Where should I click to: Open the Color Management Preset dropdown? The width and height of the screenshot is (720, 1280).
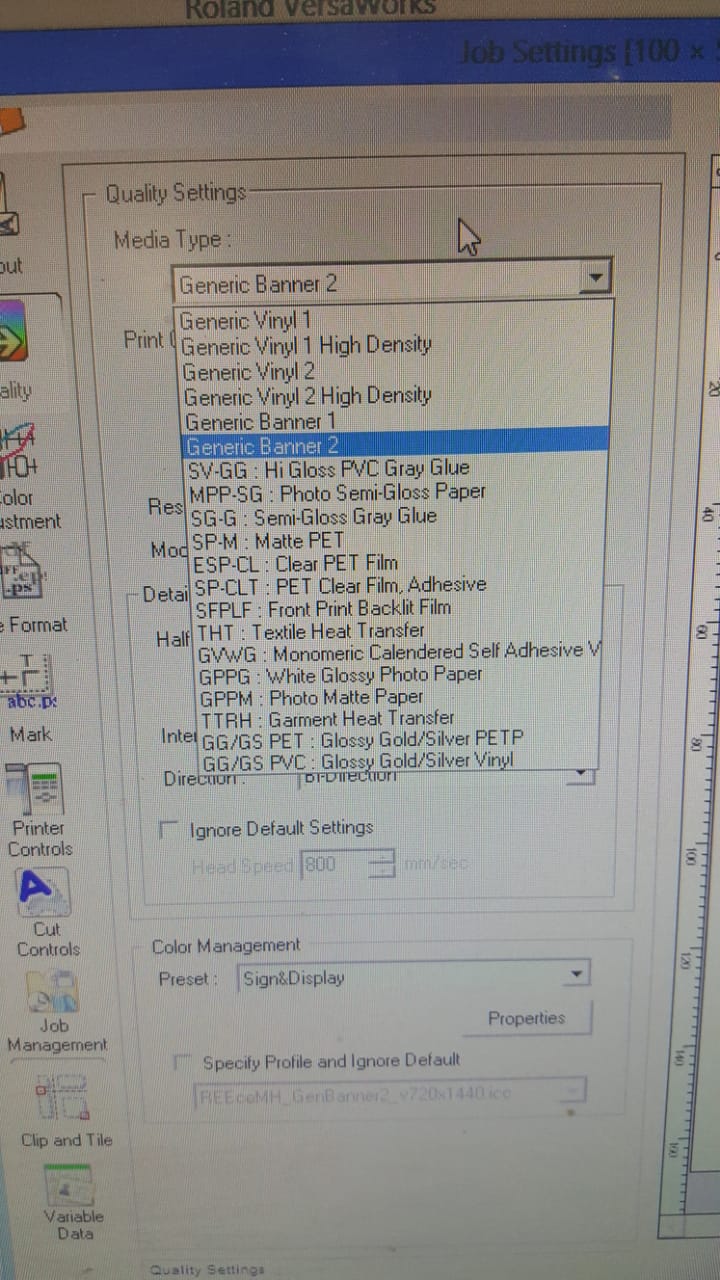click(x=413, y=977)
